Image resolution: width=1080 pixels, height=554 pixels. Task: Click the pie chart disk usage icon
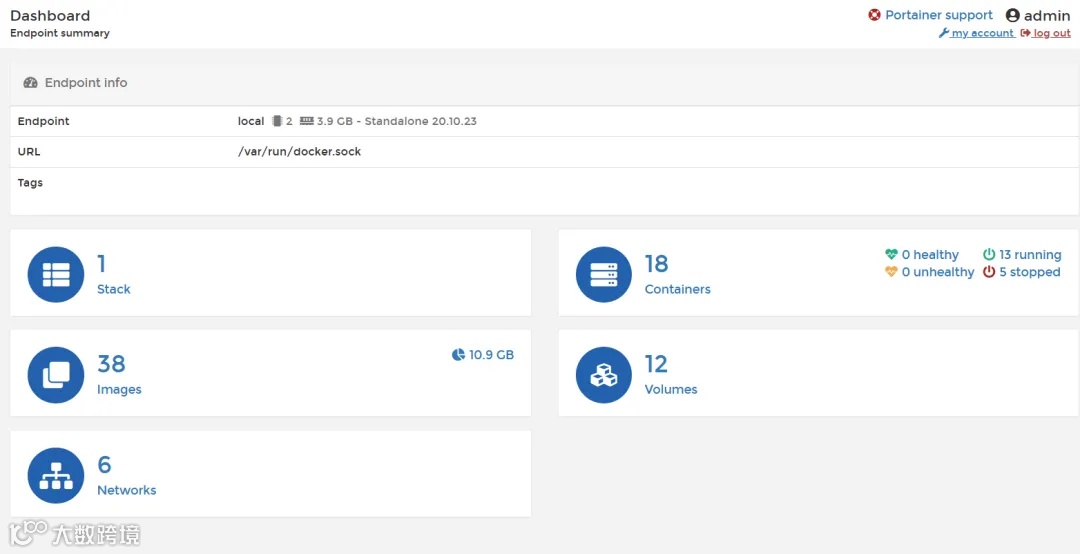(458, 355)
